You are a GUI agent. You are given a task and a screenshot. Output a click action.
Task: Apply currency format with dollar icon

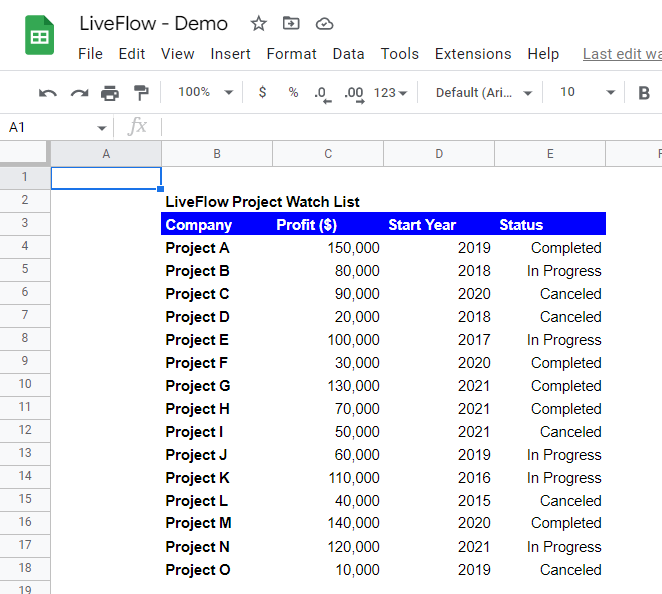click(262, 92)
